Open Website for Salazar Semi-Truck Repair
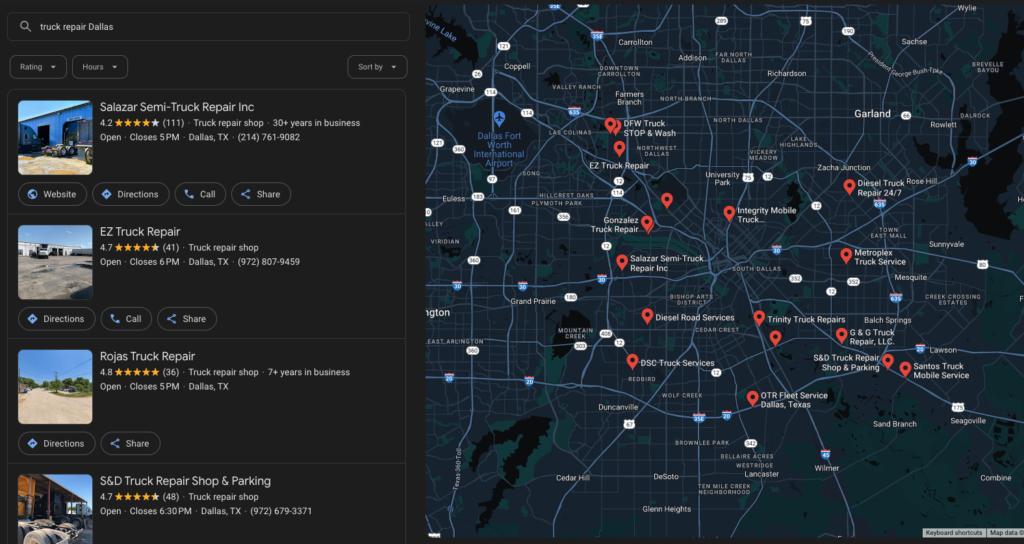This screenshot has width=1024, height=544. tap(52, 194)
